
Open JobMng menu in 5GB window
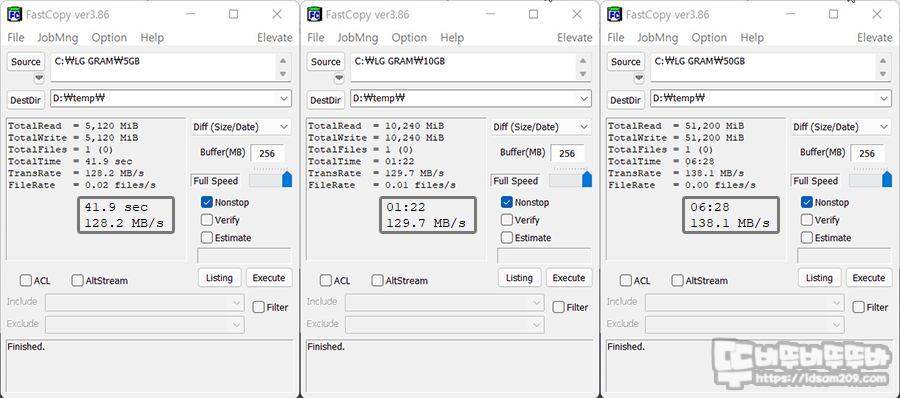coord(57,37)
